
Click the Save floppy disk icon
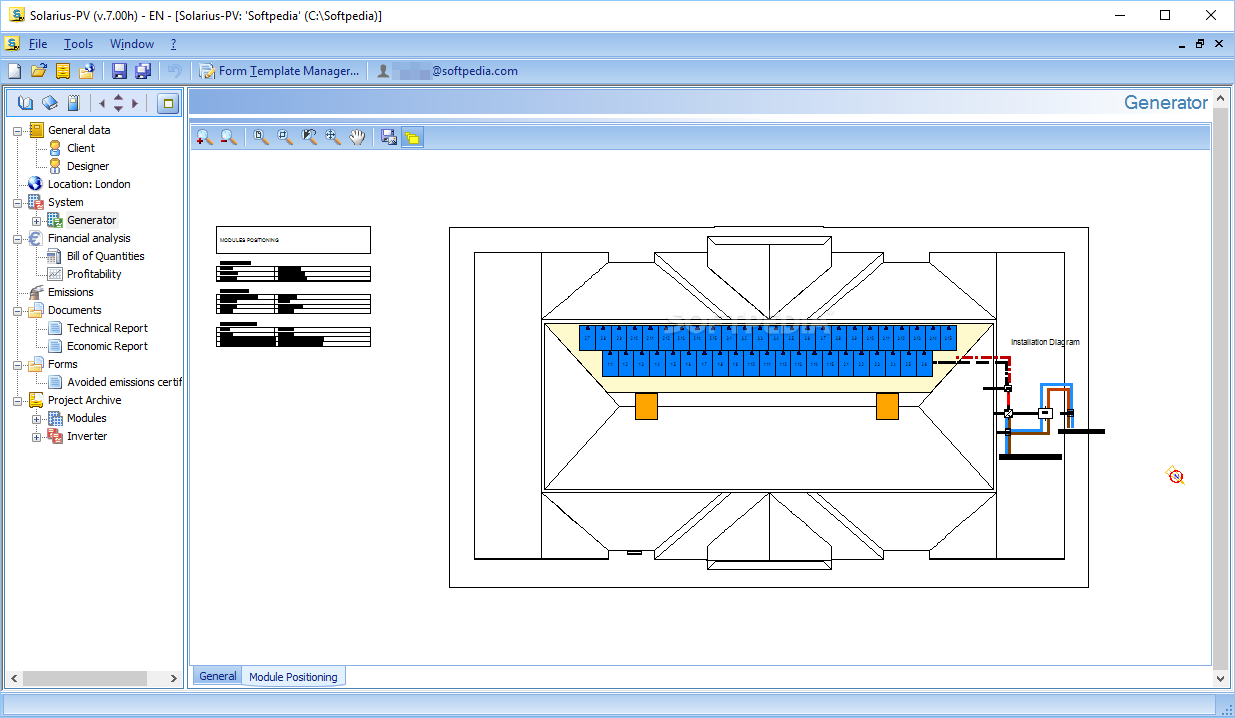pos(119,71)
